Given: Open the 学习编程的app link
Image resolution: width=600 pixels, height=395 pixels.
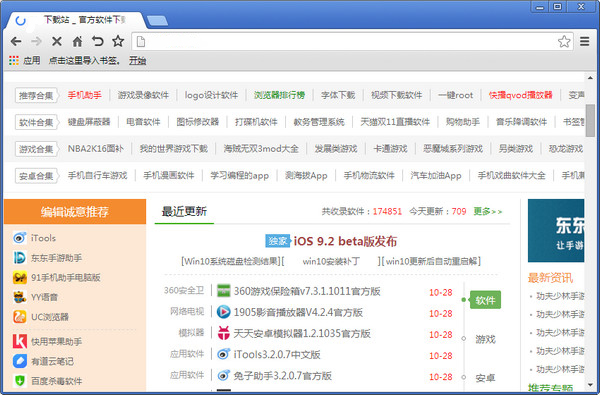Looking at the screenshot, I should 240,175.
